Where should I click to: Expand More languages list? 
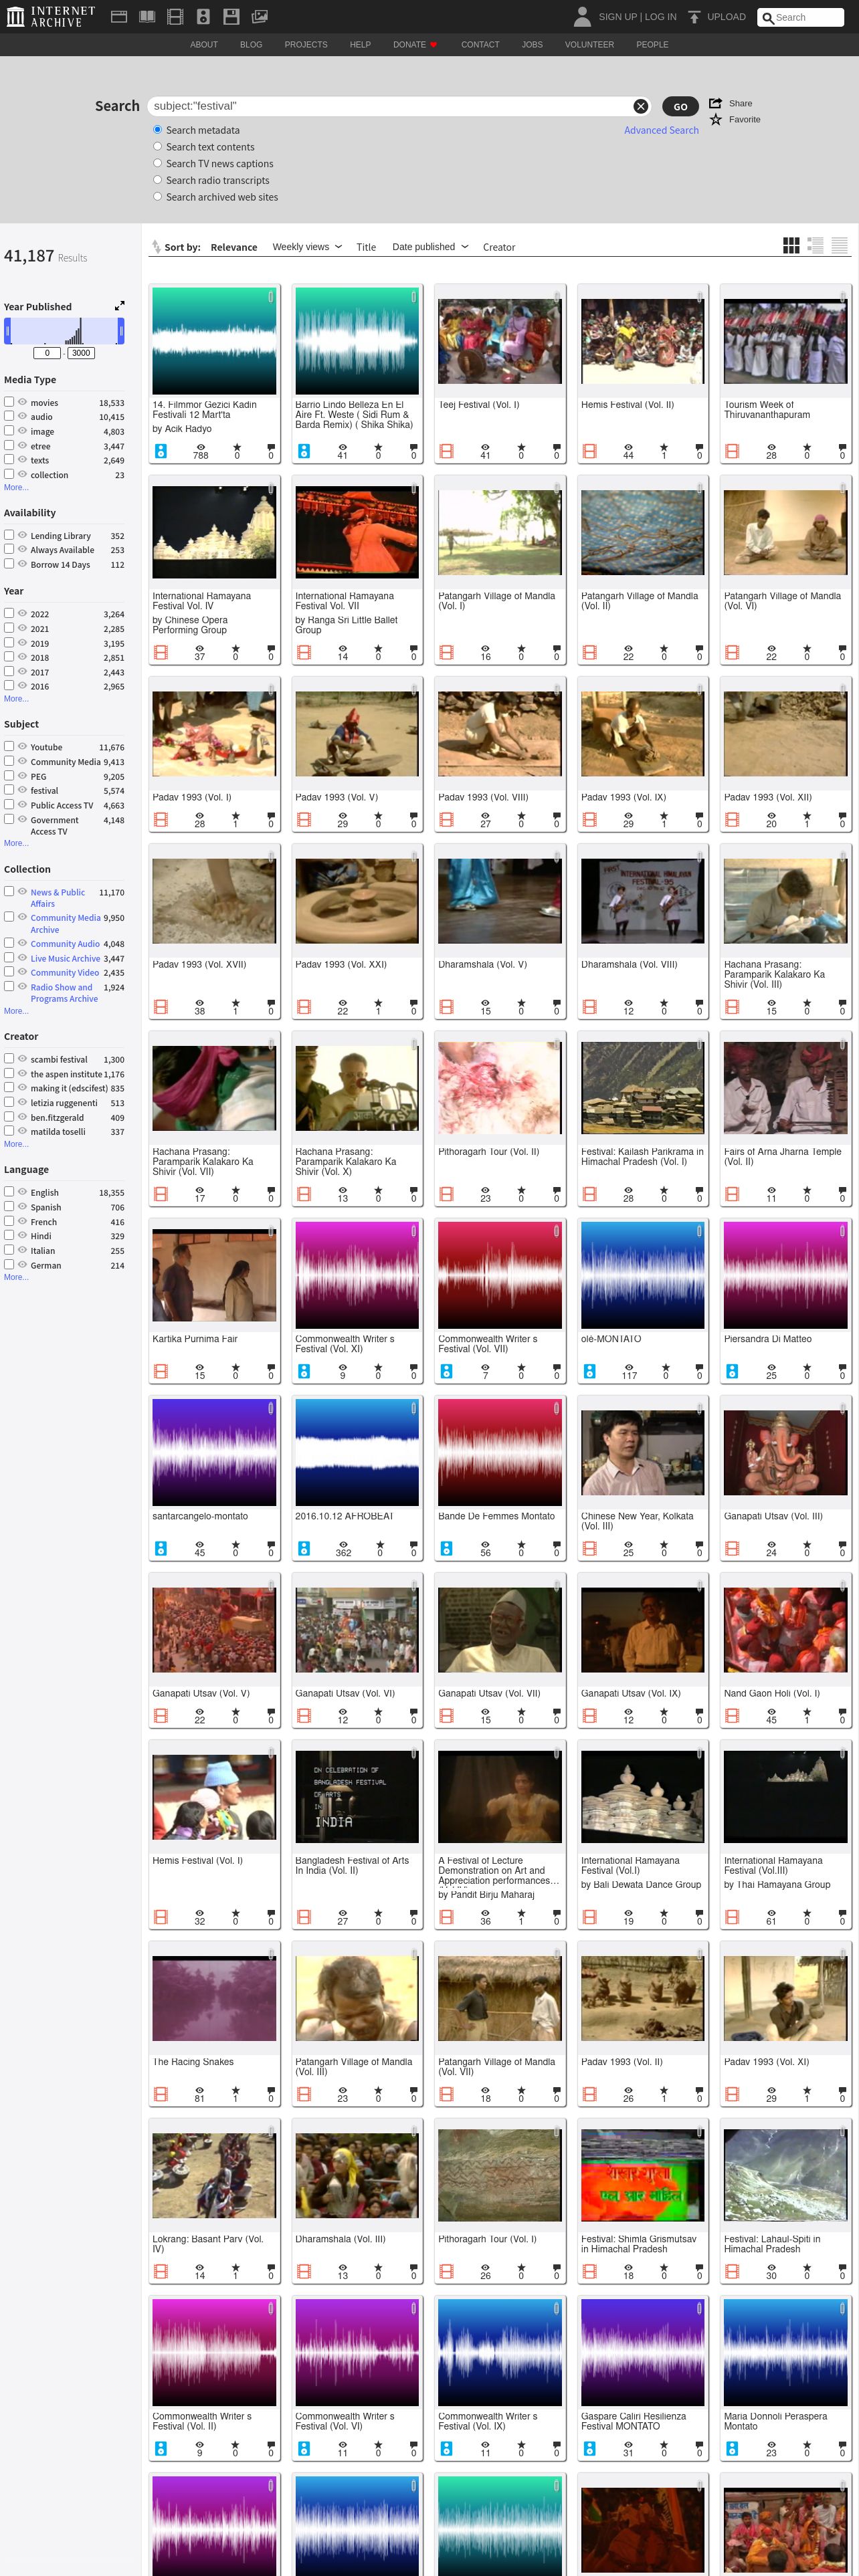[16, 1277]
